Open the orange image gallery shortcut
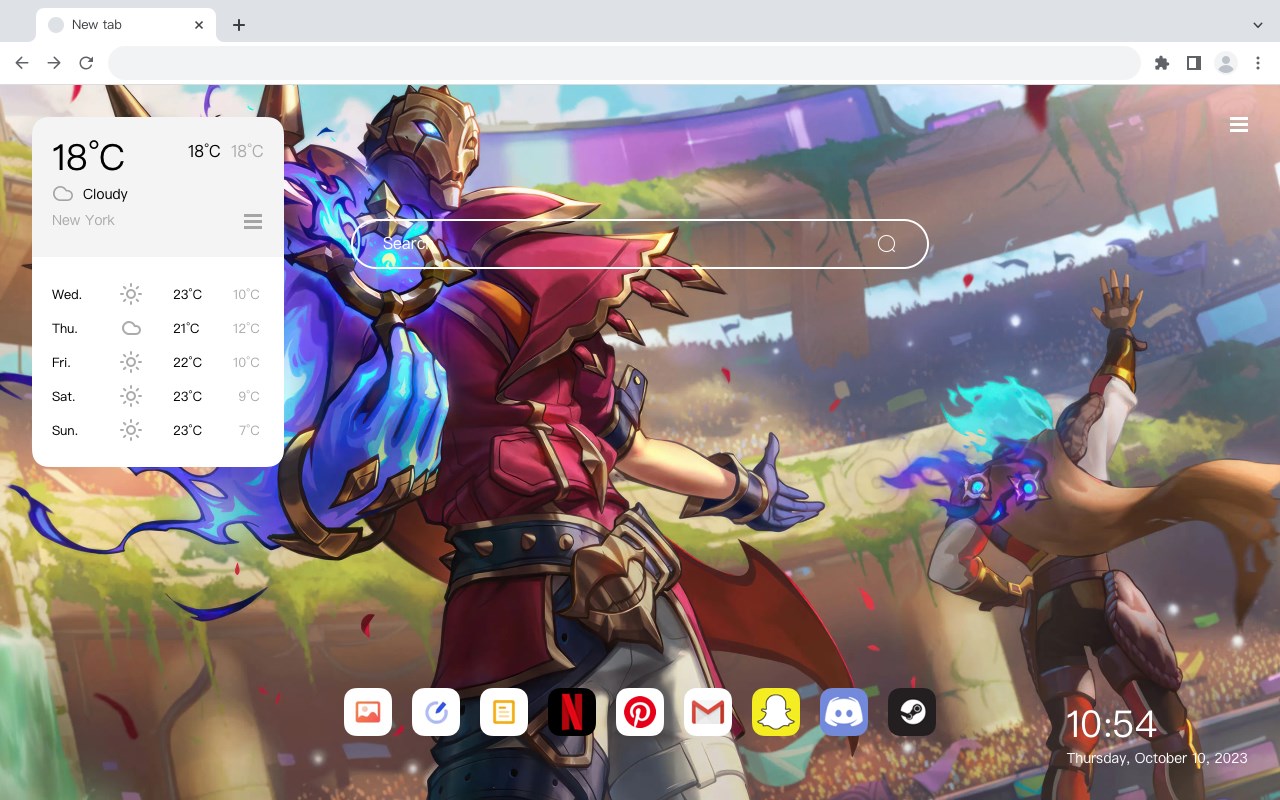The height and width of the screenshot is (800, 1280). [x=368, y=712]
